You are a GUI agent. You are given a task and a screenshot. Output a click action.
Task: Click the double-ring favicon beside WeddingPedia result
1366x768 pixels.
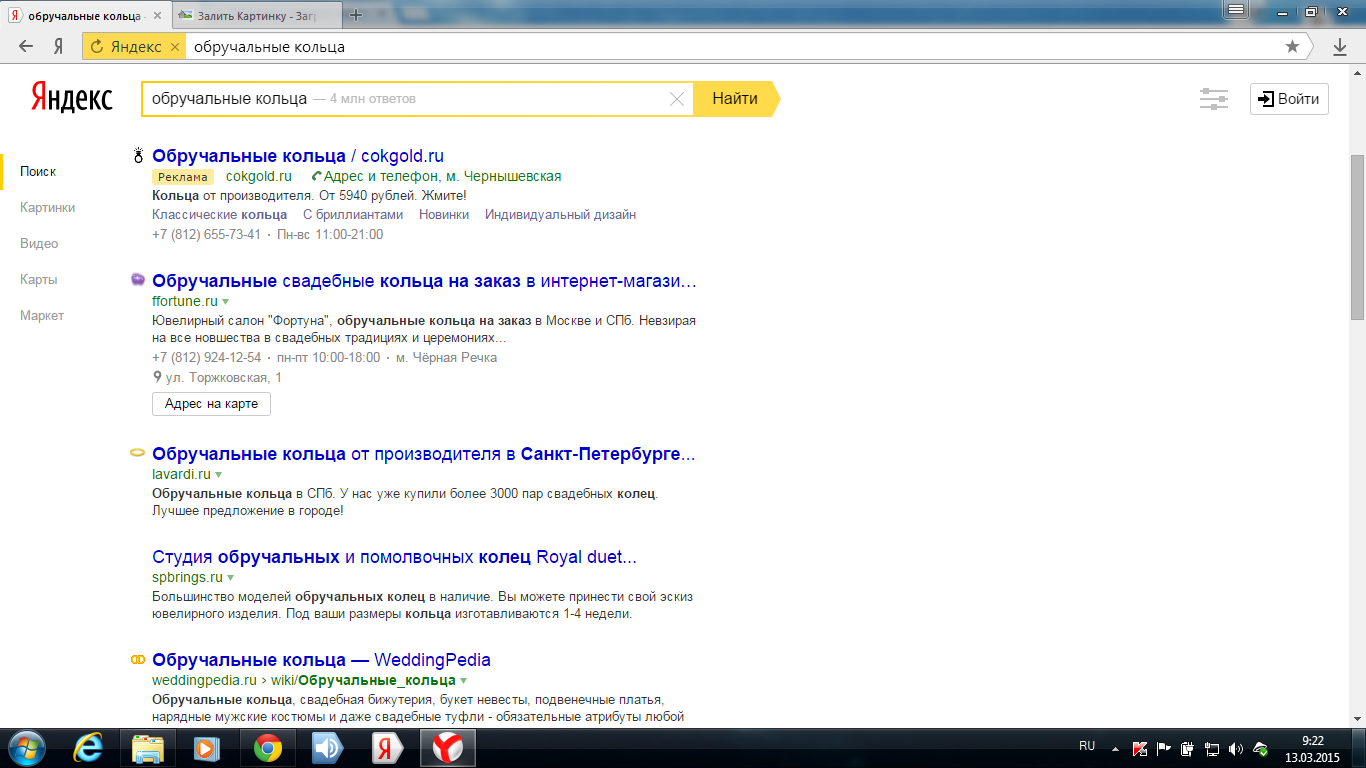(x=138, y=660)
